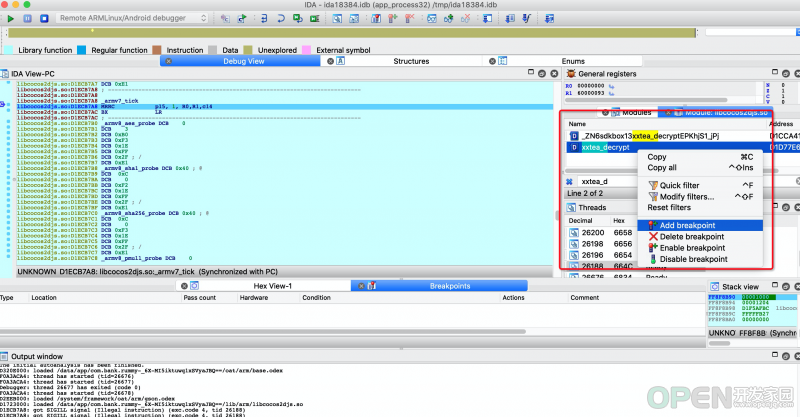Click the stack trace window toolbar icon

pos(488,18)
